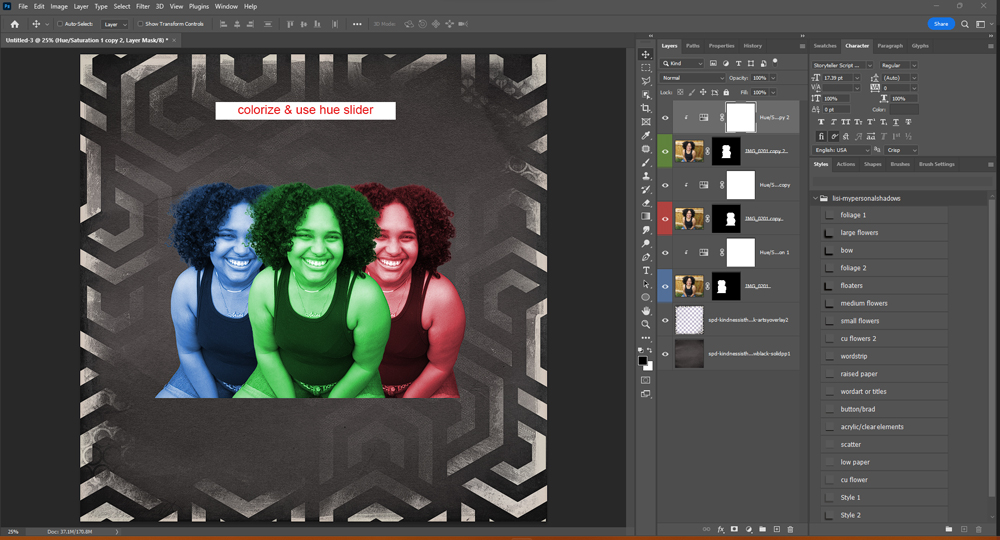
Task: Switch to the Swatches tab
Action: [x=825, y=46]
